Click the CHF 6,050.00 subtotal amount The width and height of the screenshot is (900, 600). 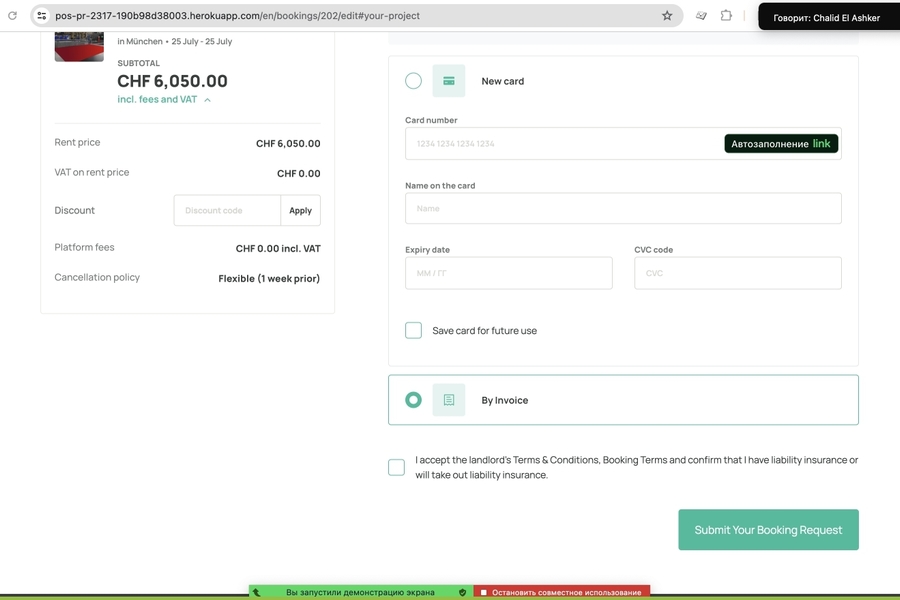tap(172, 81)
